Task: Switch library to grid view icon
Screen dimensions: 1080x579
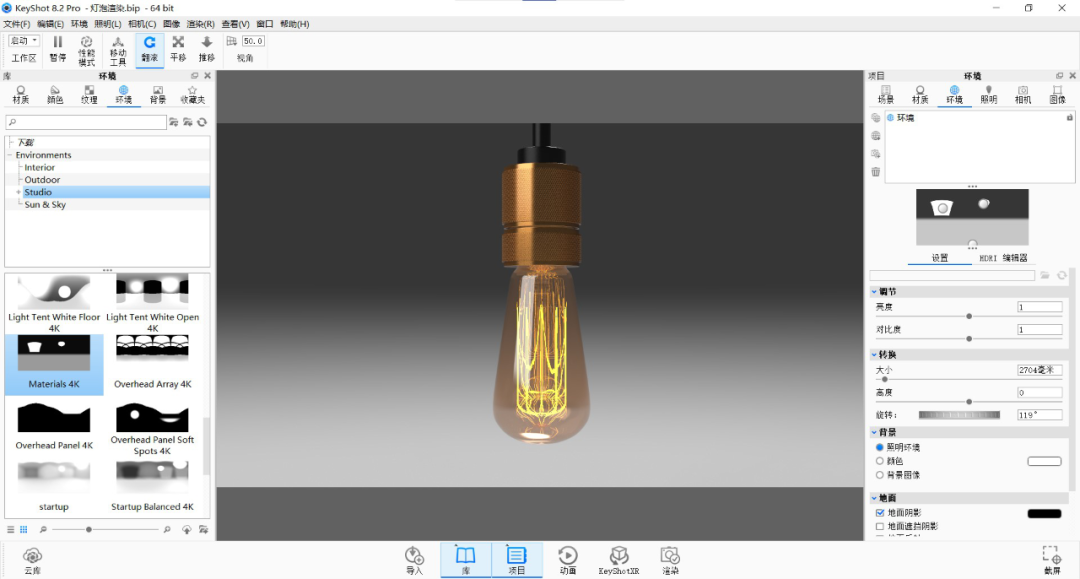Action: 23,529
